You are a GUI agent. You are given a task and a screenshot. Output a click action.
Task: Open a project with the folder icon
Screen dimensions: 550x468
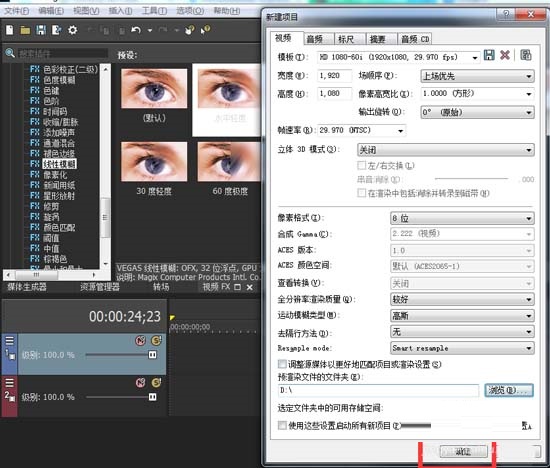coord(25,30)
